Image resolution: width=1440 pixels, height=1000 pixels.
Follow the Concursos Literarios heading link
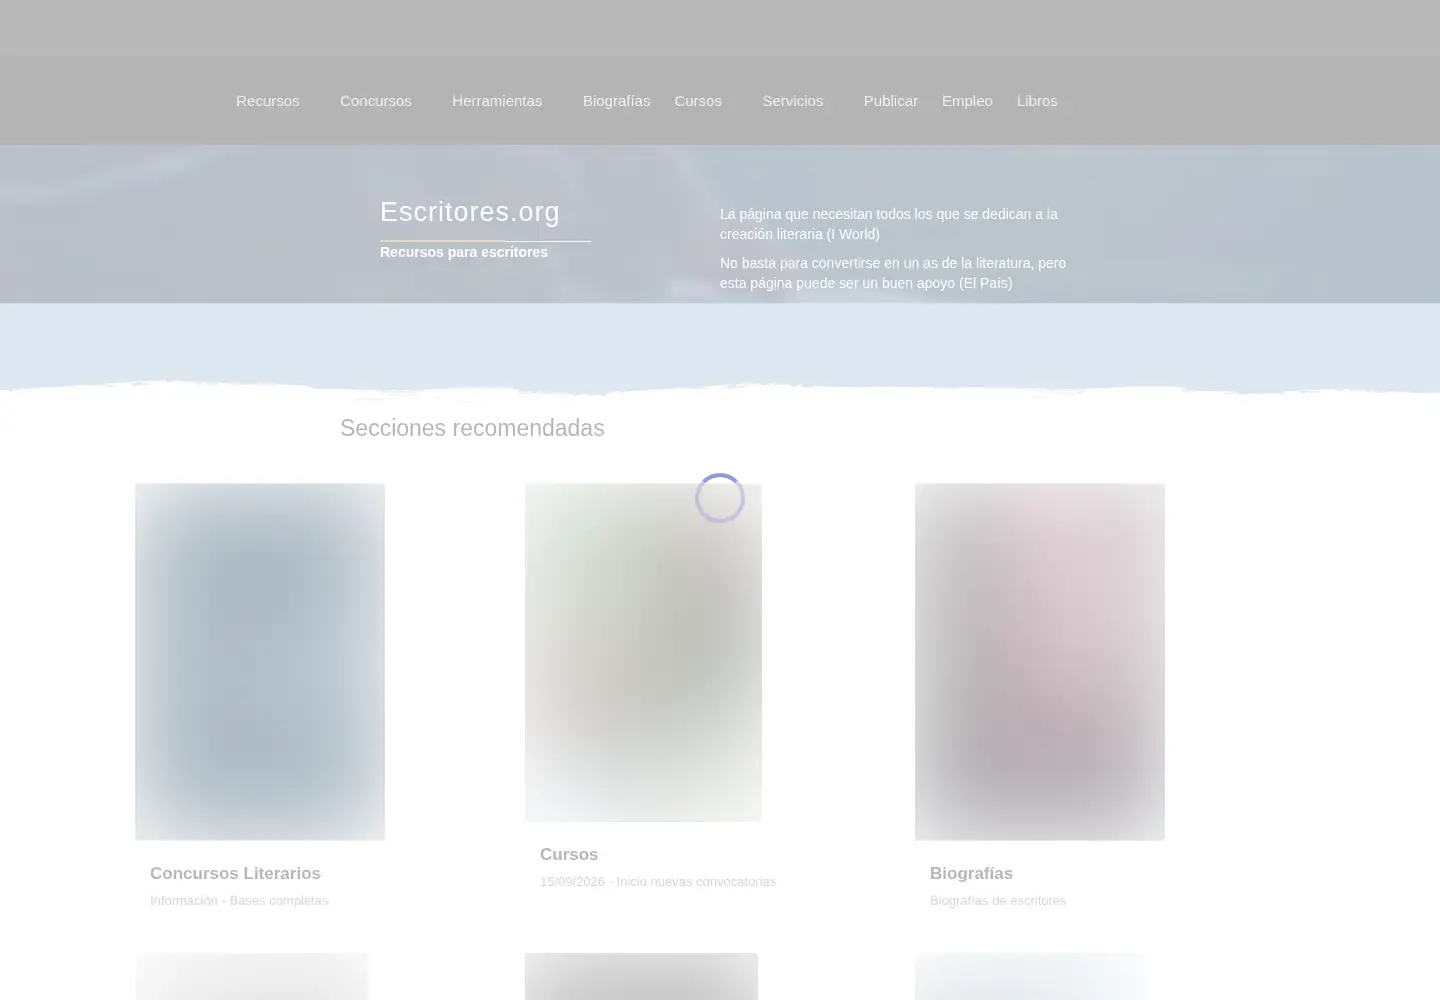(235, 873)
